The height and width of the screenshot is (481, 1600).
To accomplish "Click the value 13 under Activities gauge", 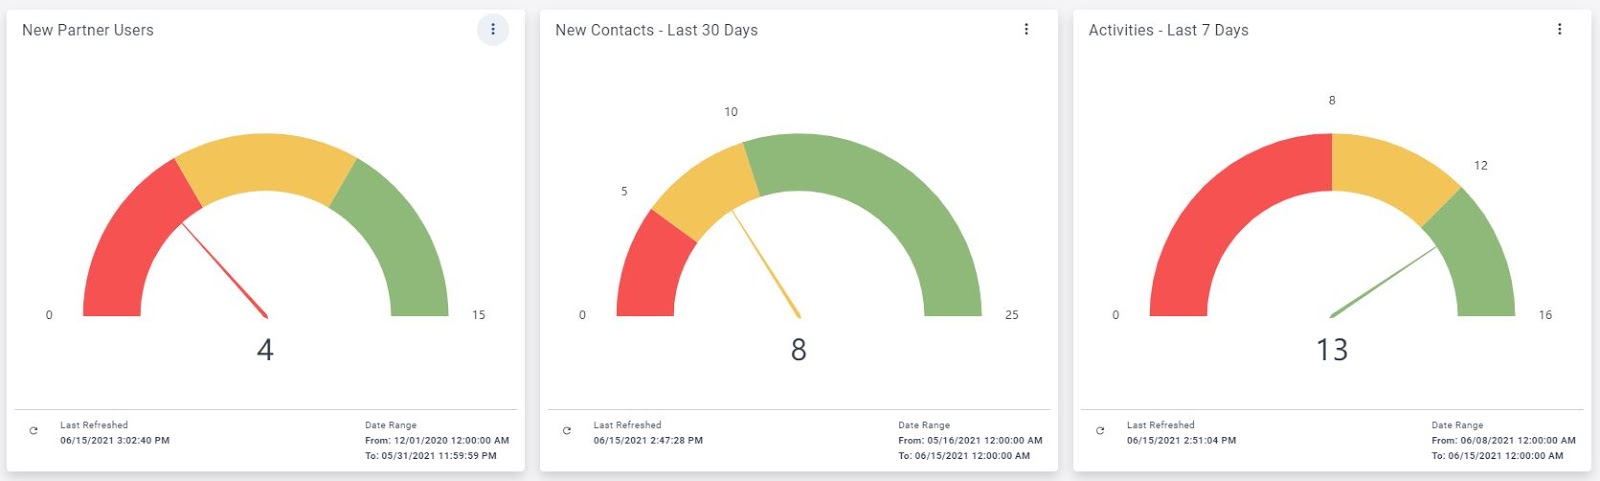I will (1332, 350).
